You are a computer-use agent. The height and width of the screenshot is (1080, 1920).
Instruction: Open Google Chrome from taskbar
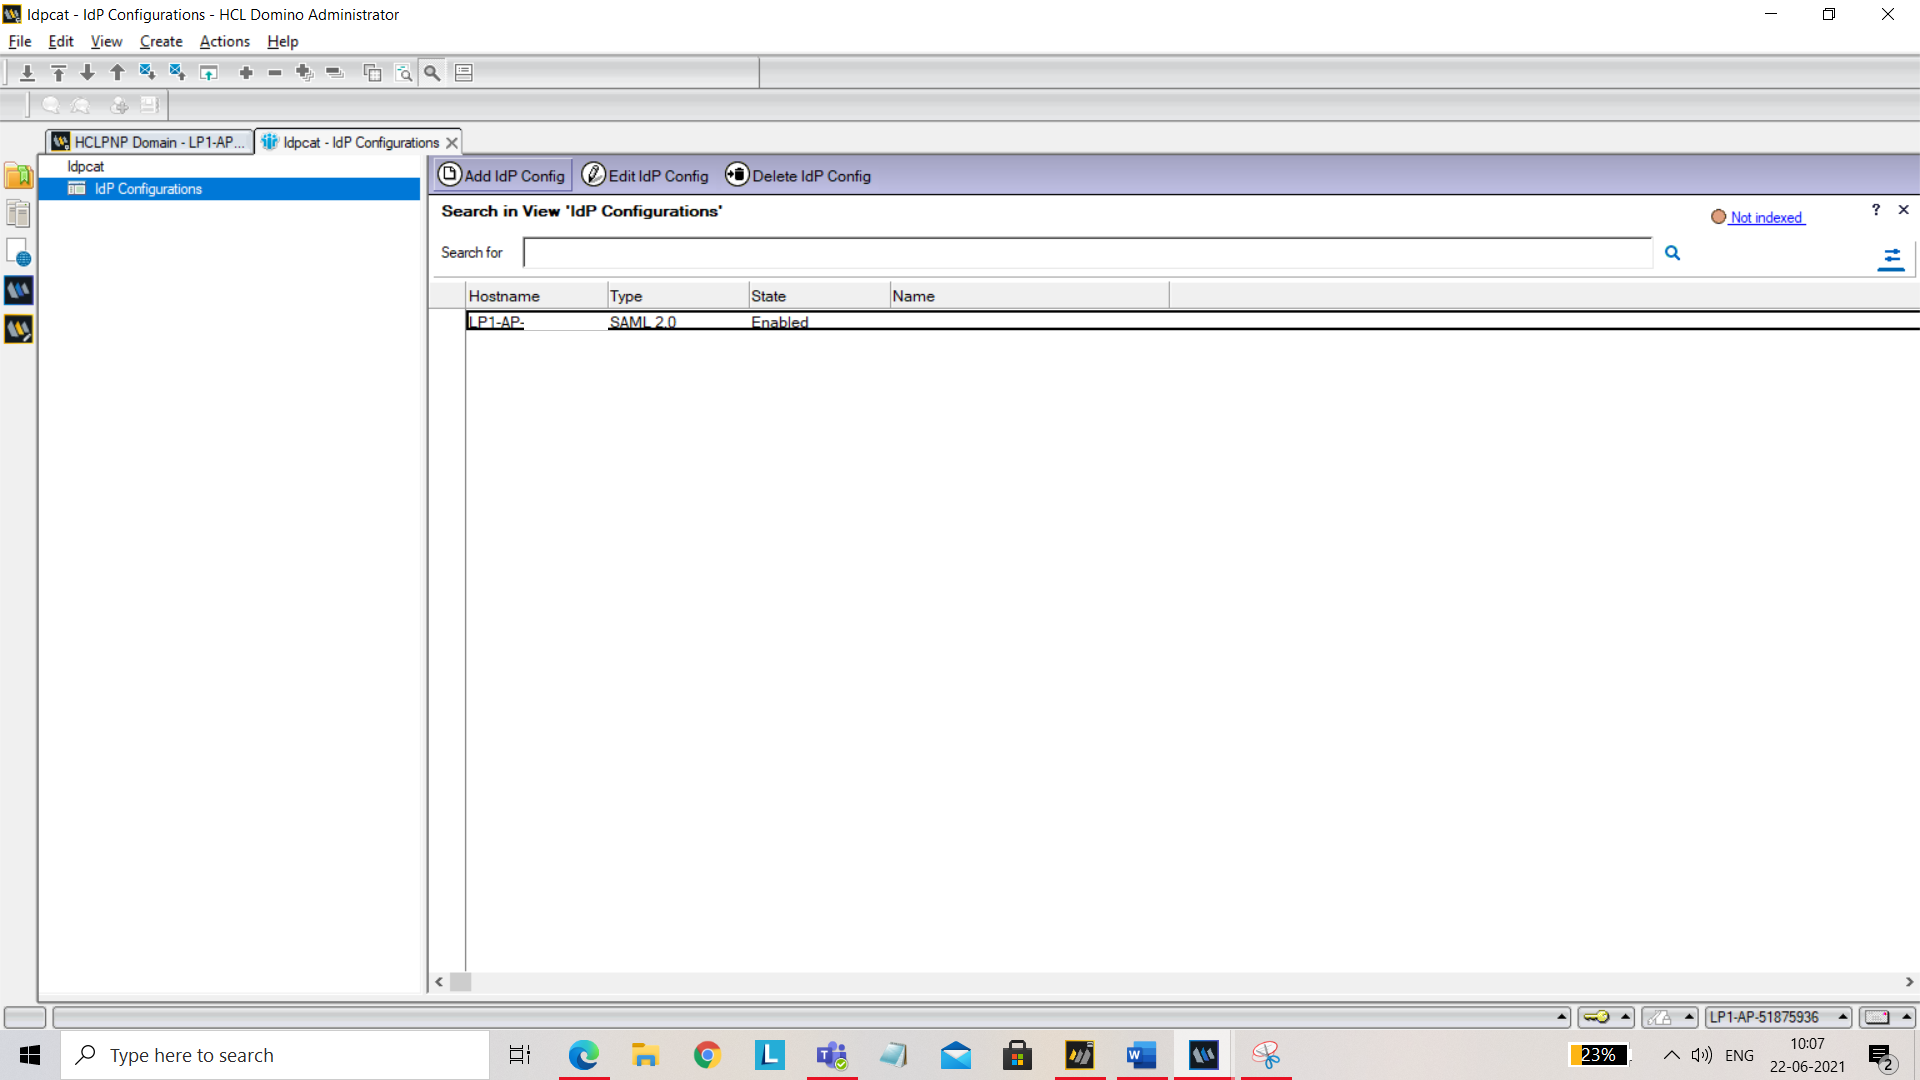708,1055
